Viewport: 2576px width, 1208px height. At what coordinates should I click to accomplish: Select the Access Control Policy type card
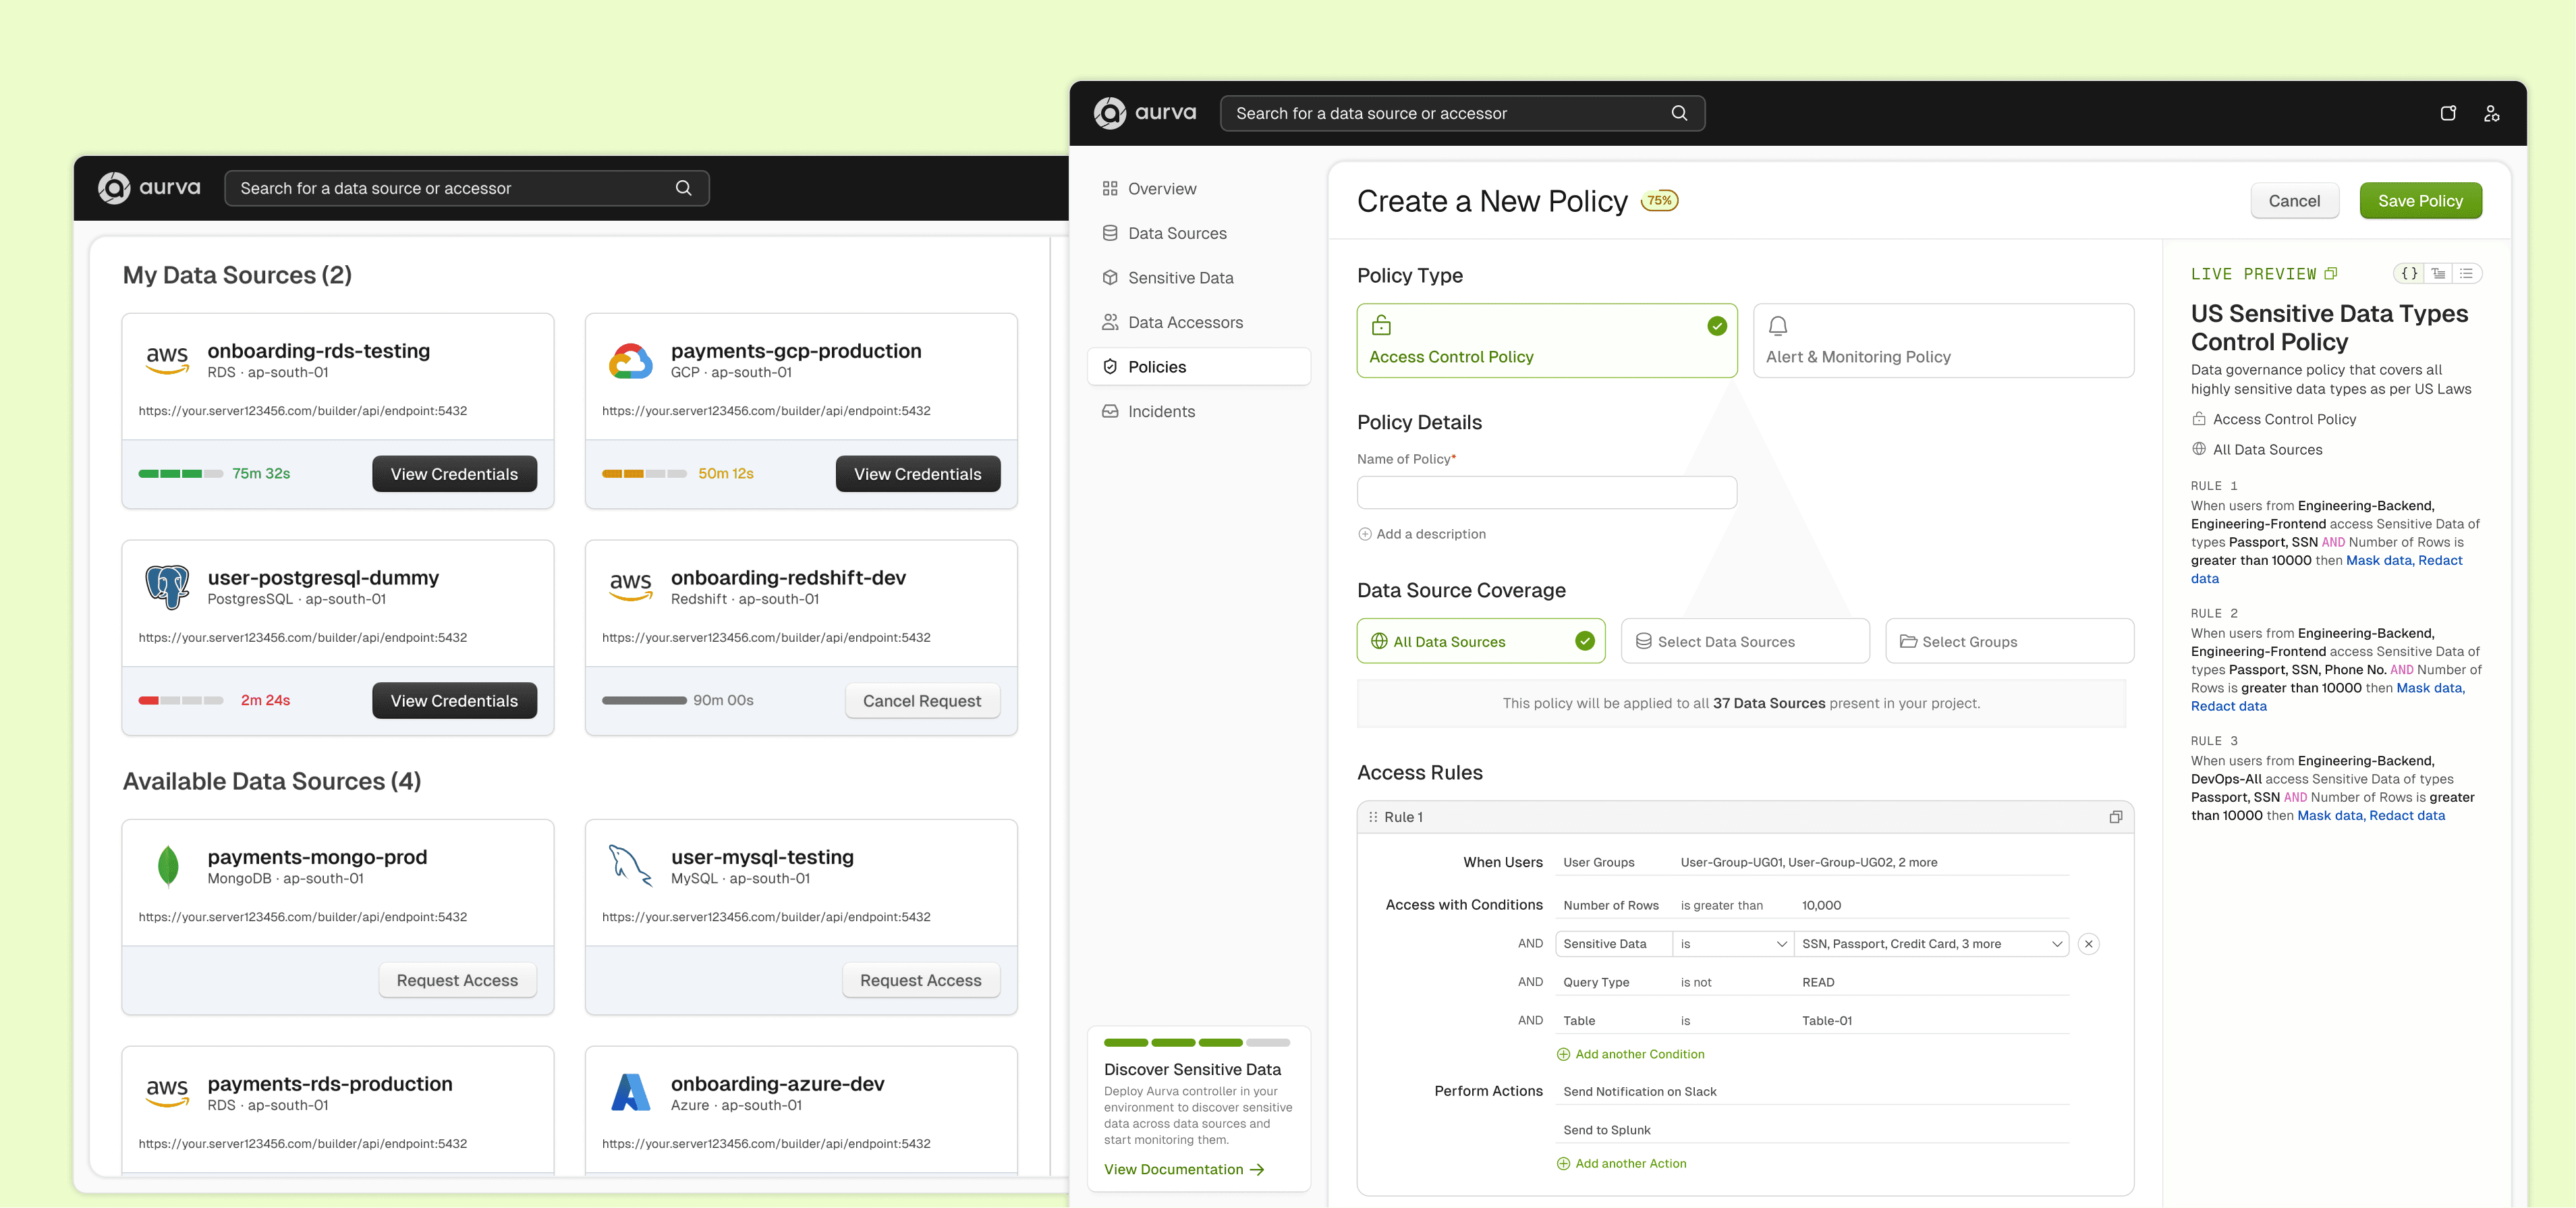point(1546,340)
